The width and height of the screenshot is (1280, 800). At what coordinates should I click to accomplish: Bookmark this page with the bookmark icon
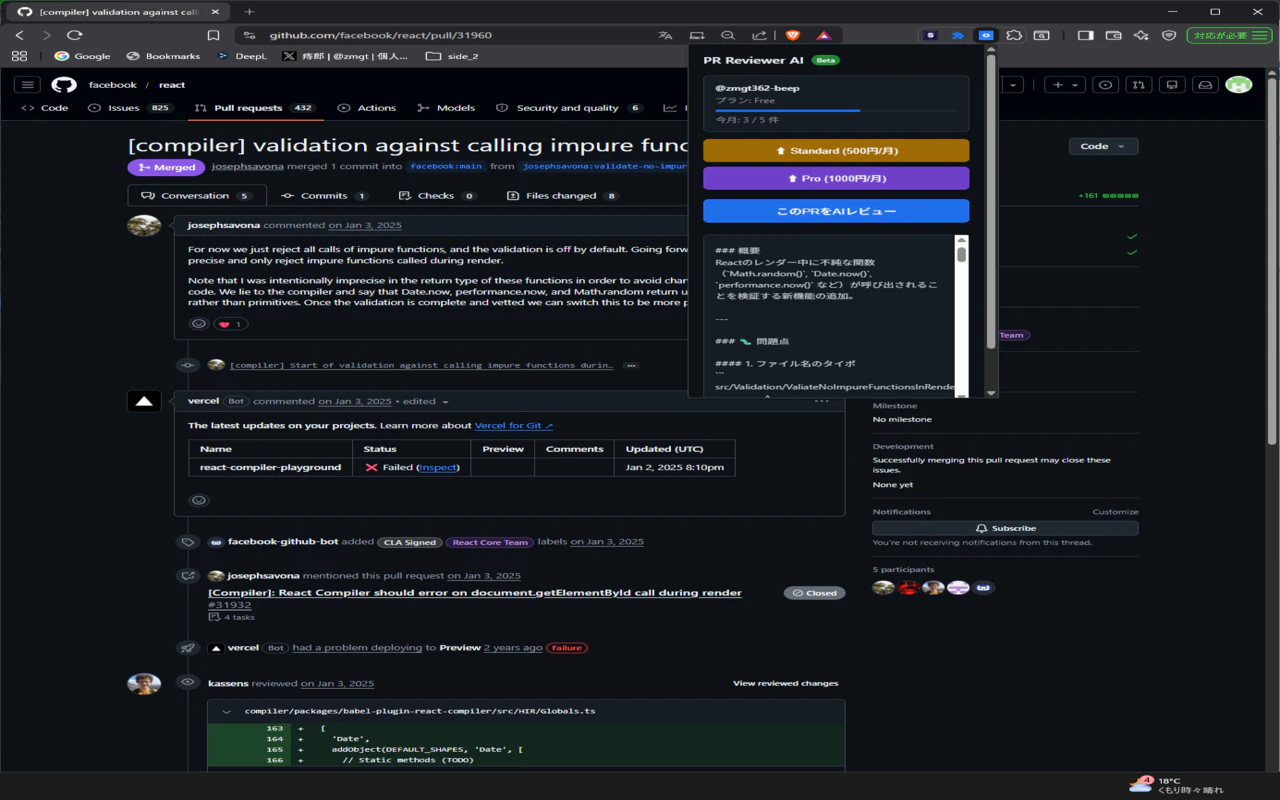(x=213, y=35)
